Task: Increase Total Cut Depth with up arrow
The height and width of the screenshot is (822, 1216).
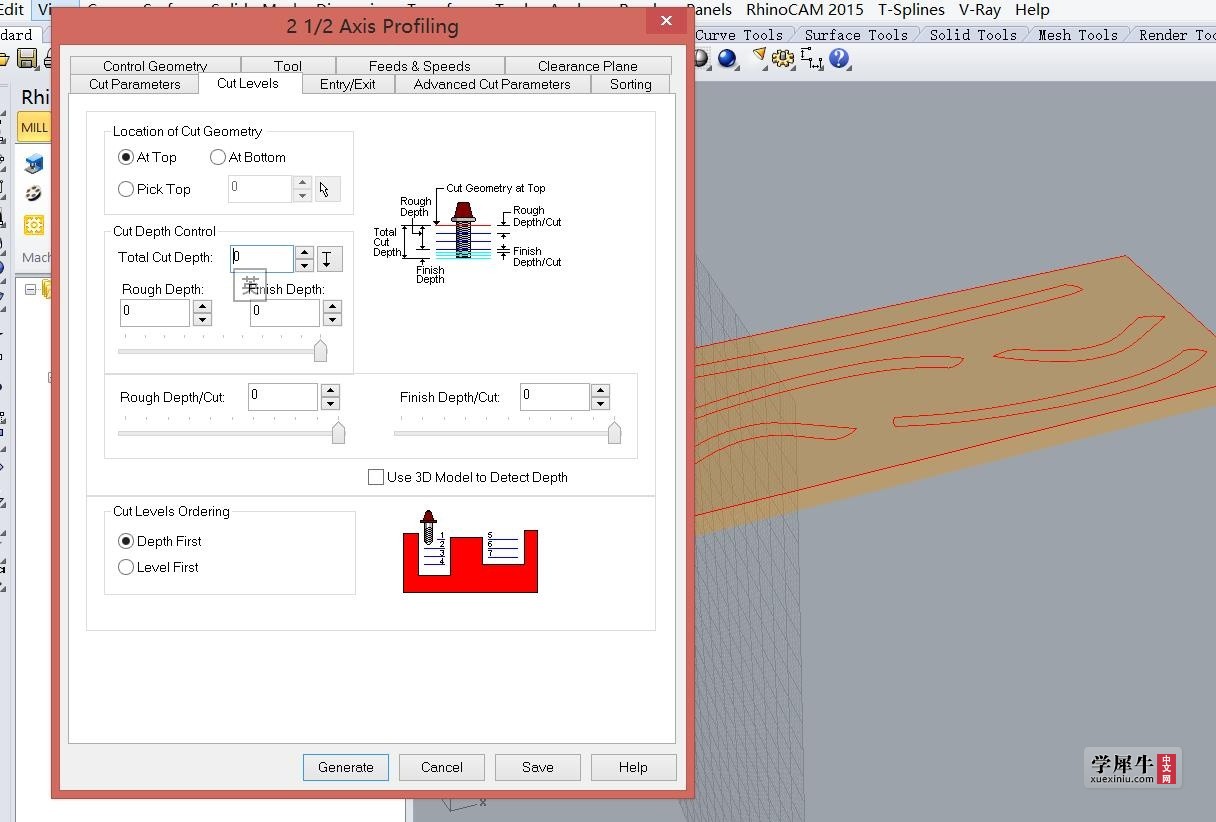Action: point(305,253)
